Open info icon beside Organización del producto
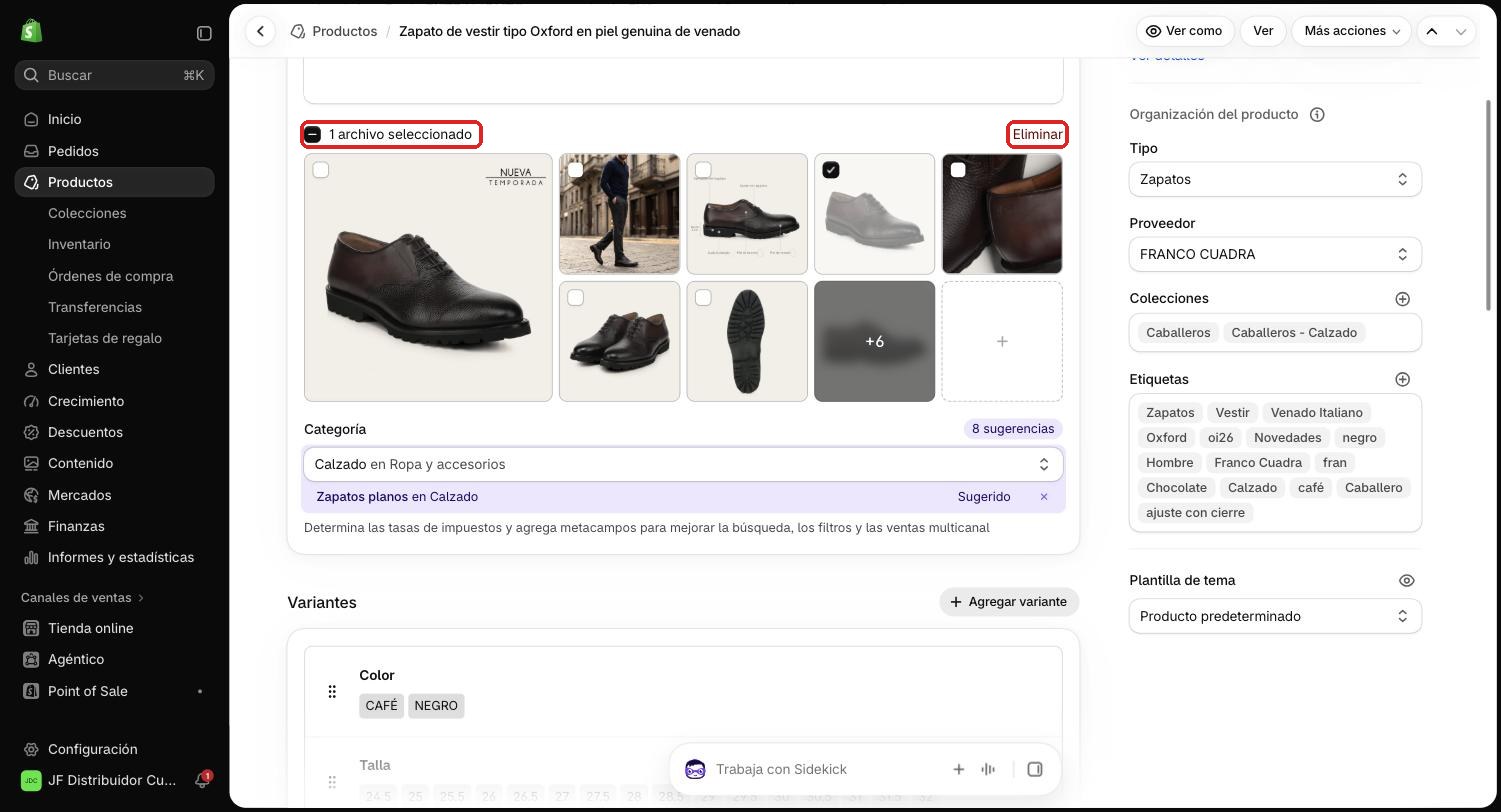 1317,114
